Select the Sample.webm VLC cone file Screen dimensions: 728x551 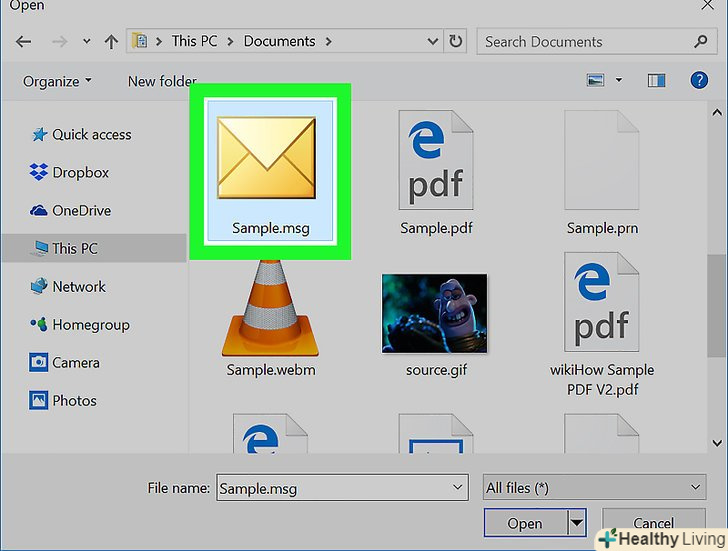coord(270,310)
